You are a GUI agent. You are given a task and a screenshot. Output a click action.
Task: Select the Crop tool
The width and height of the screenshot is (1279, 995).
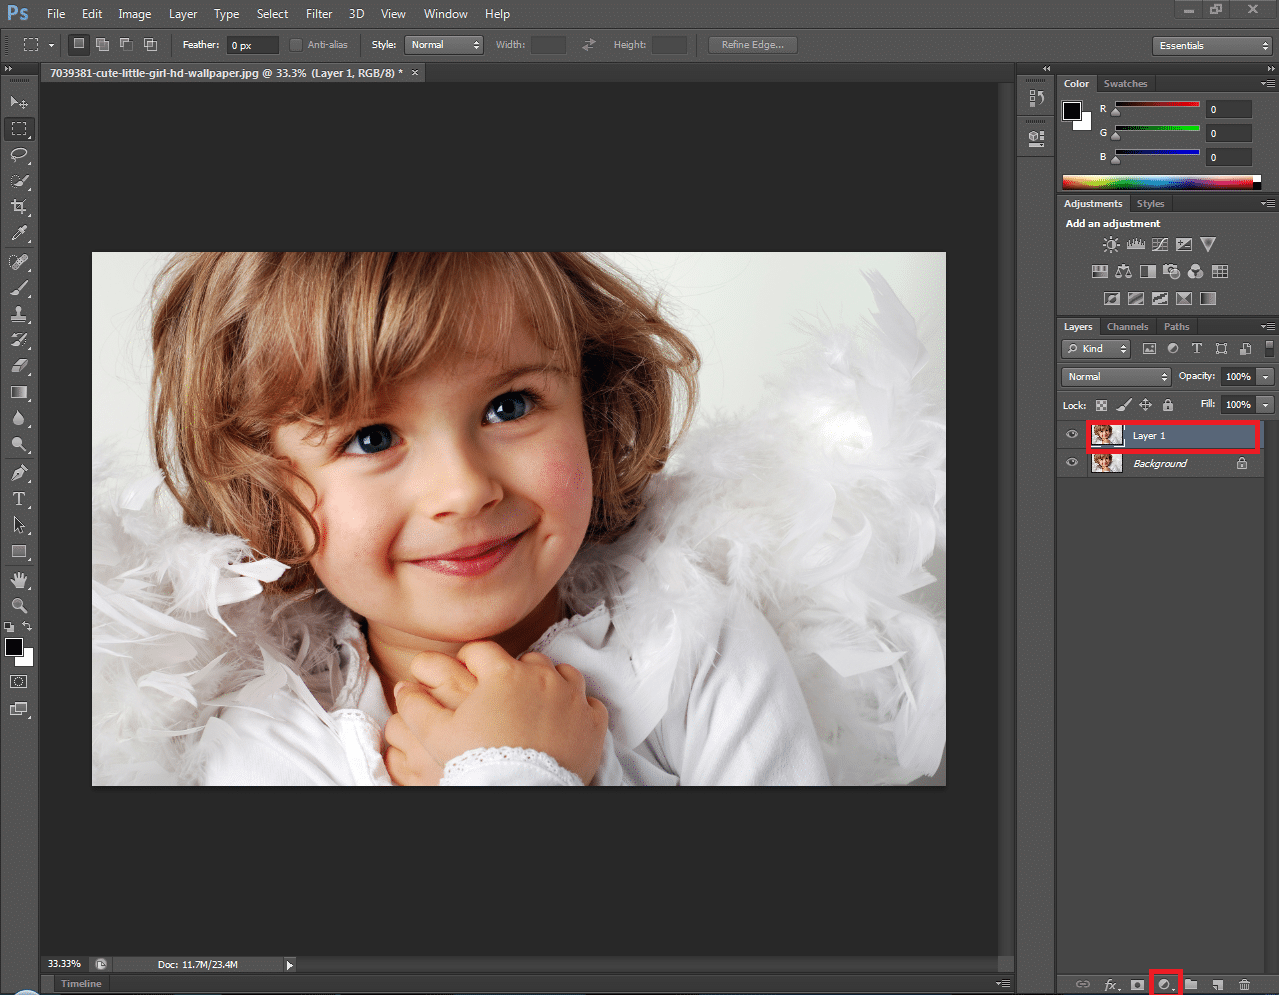click(19, 207)
